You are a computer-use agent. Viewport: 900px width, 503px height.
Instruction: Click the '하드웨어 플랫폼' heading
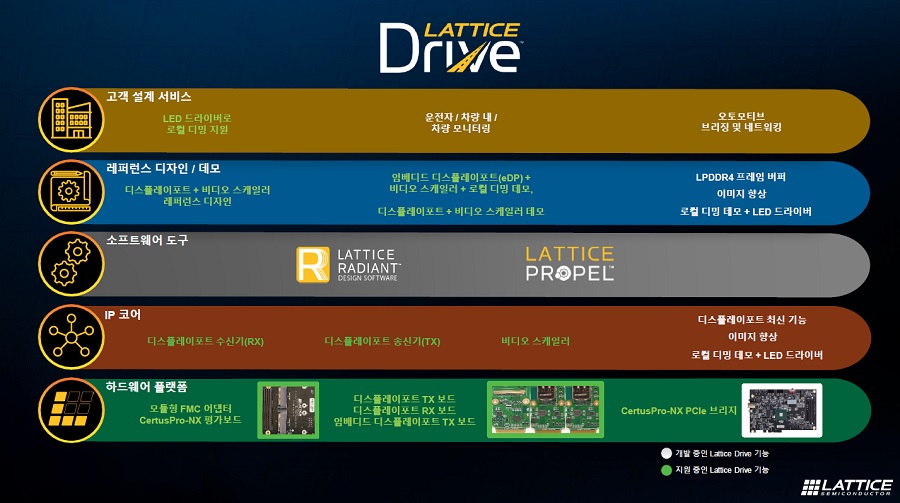[146, 387]
